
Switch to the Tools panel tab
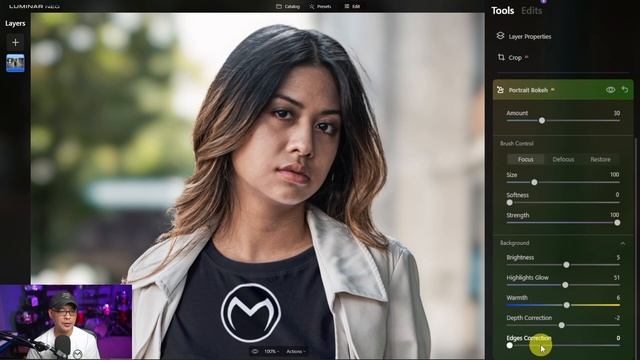coord(502,11)
